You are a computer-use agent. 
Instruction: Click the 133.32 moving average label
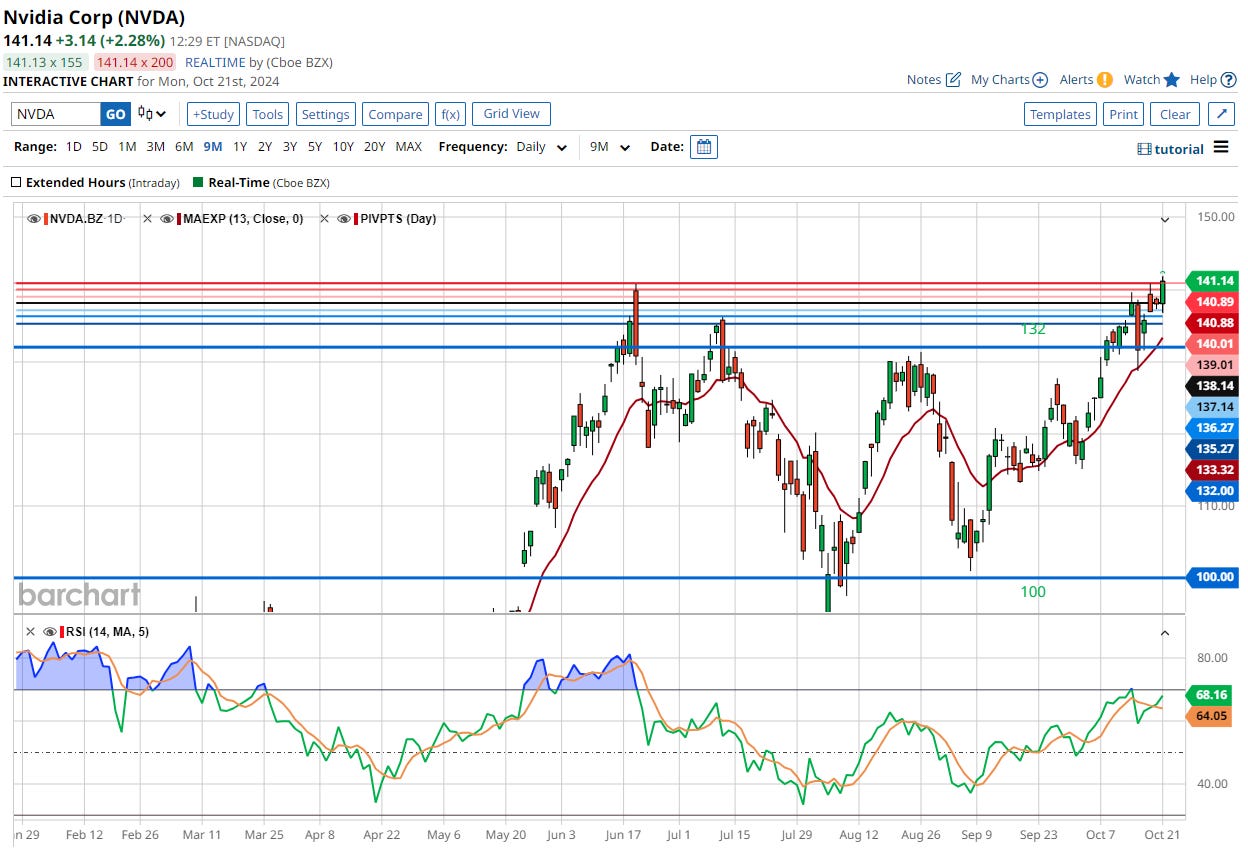(x=1212, y=470)
